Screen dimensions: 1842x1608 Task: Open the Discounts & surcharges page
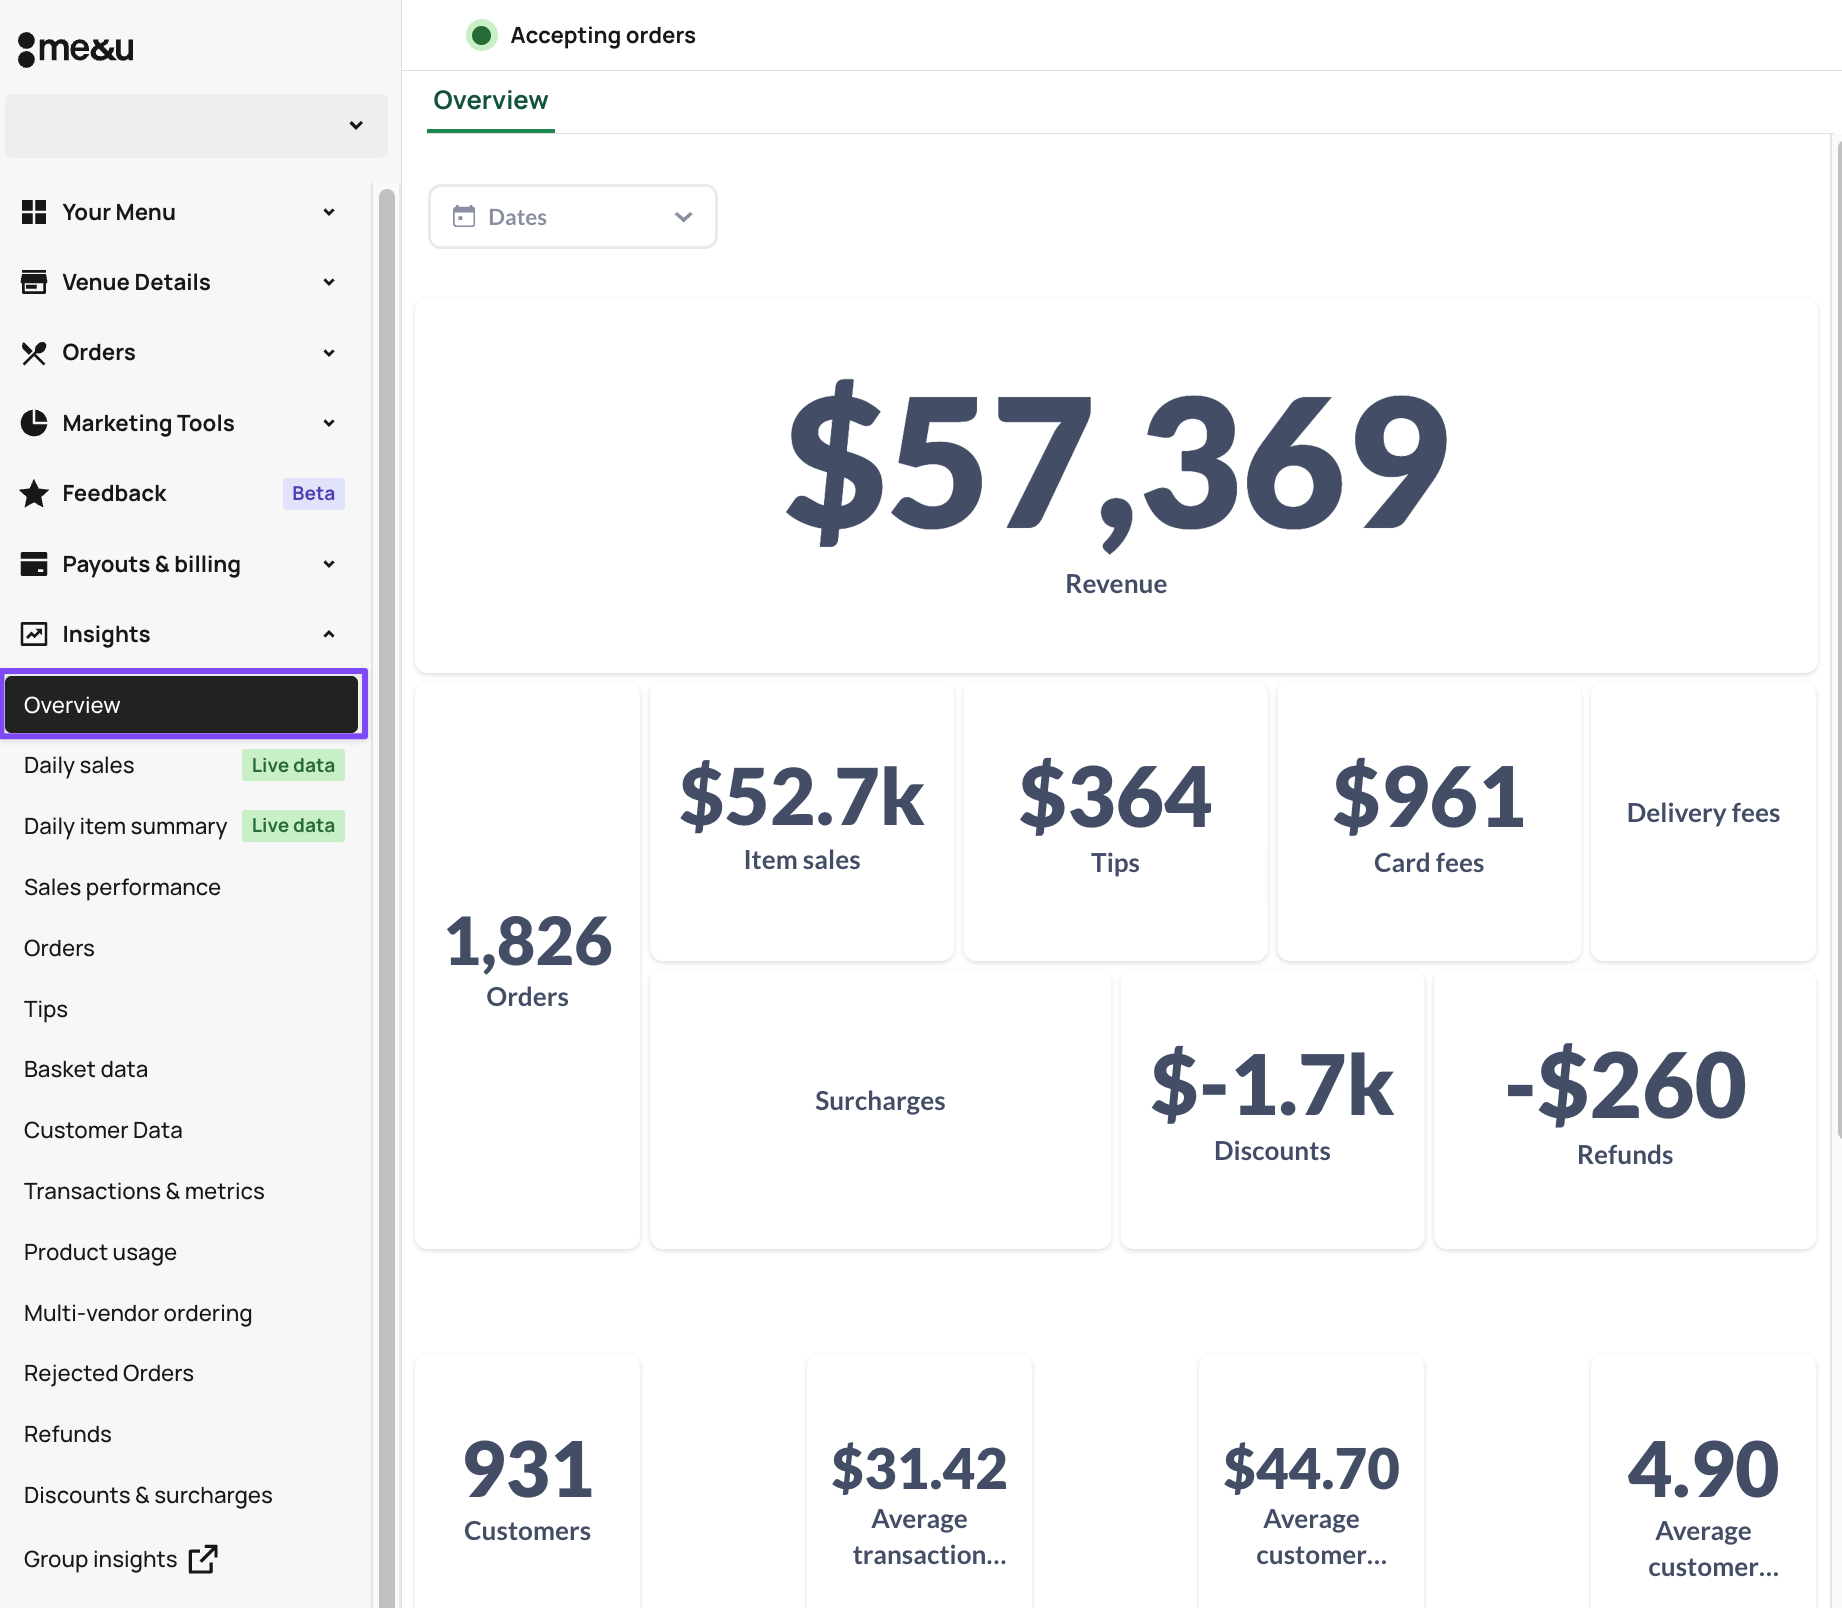point(148,1495)
